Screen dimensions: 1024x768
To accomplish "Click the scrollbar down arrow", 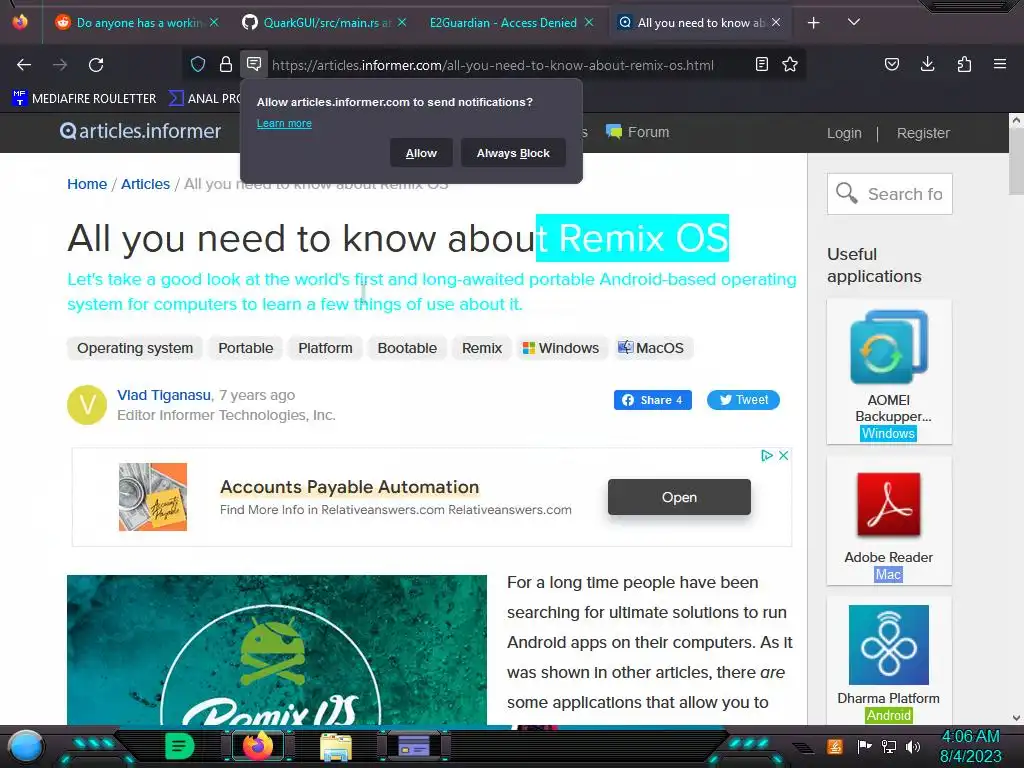I will coord(1016,718).
